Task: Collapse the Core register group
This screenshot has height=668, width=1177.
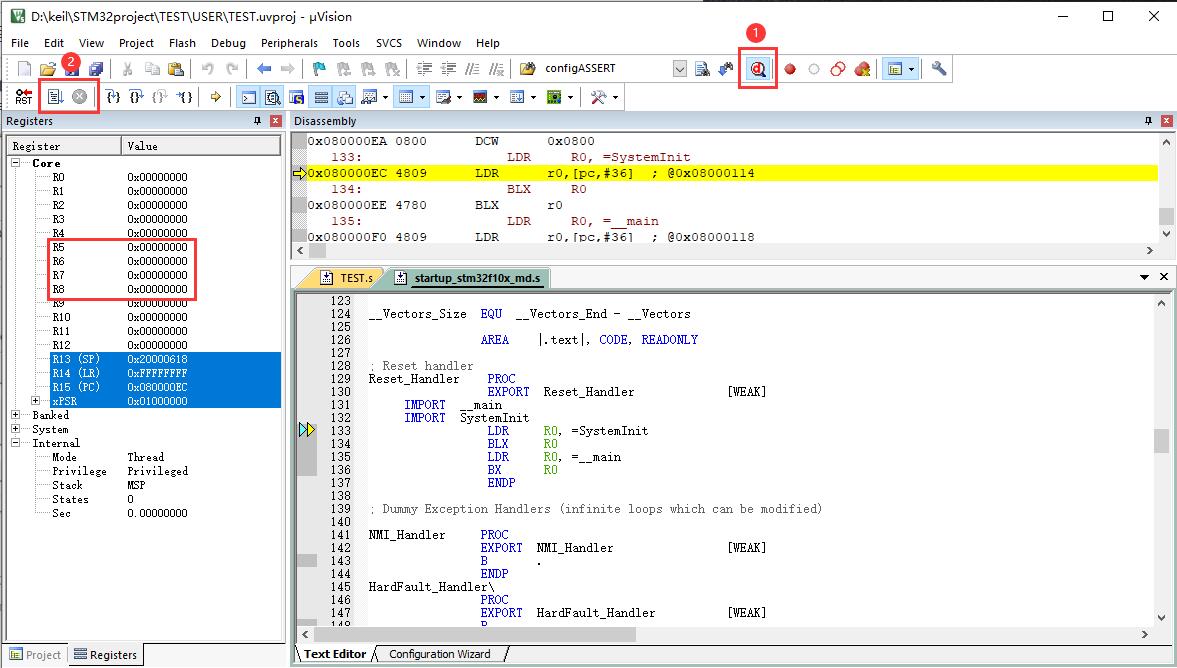Action: tap(15, 163)
